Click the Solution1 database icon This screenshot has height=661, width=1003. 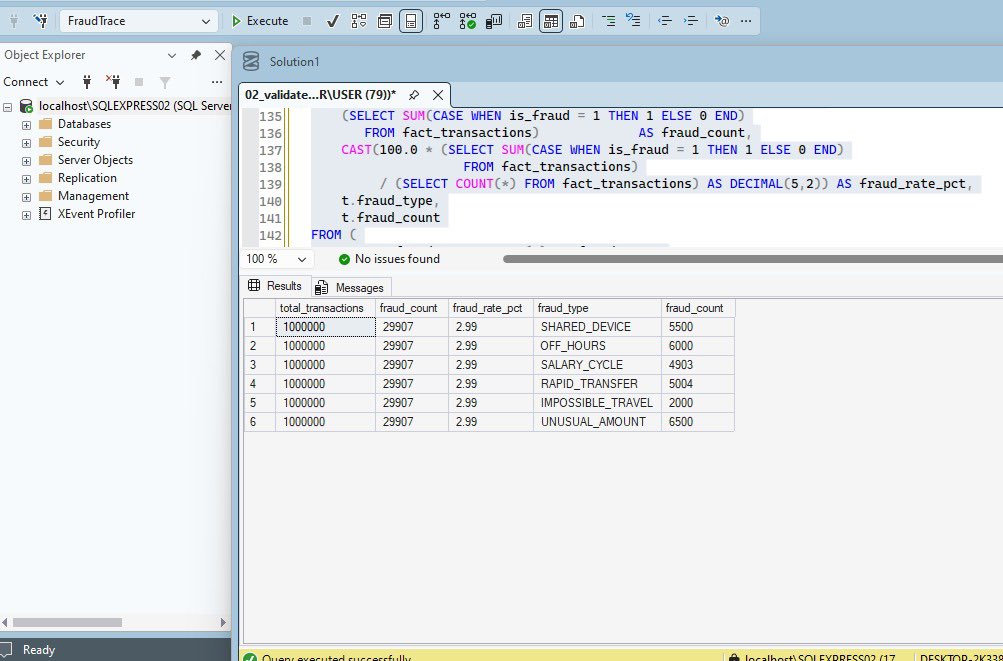(x=251, y=61)
